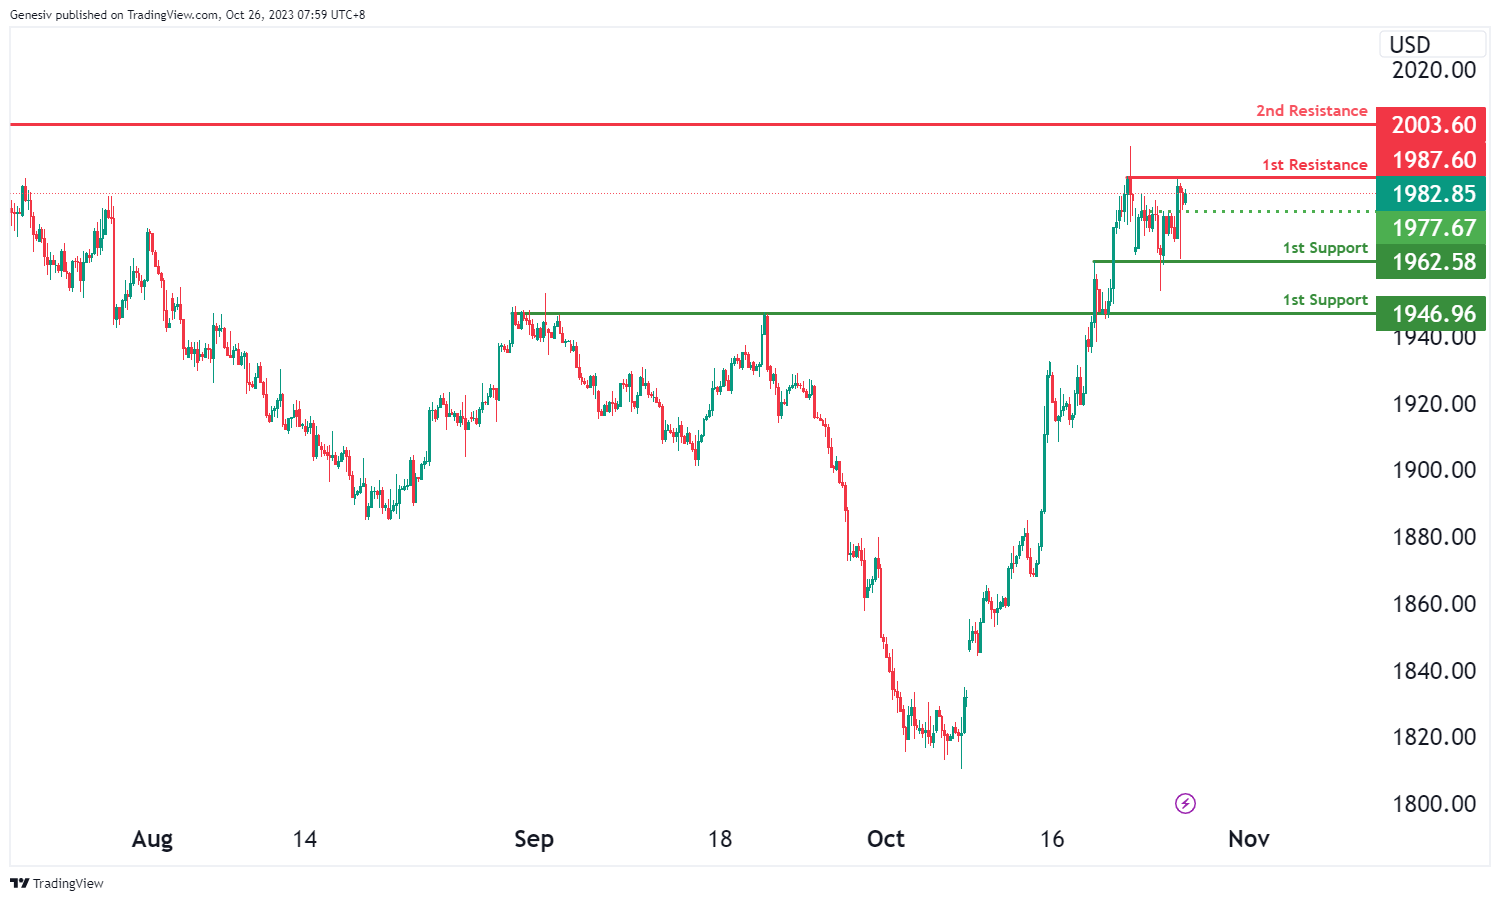Open the Genesiv published on TradingView.com header
This screenshot has height=901, width=1500.
click(x=187, y=15)
